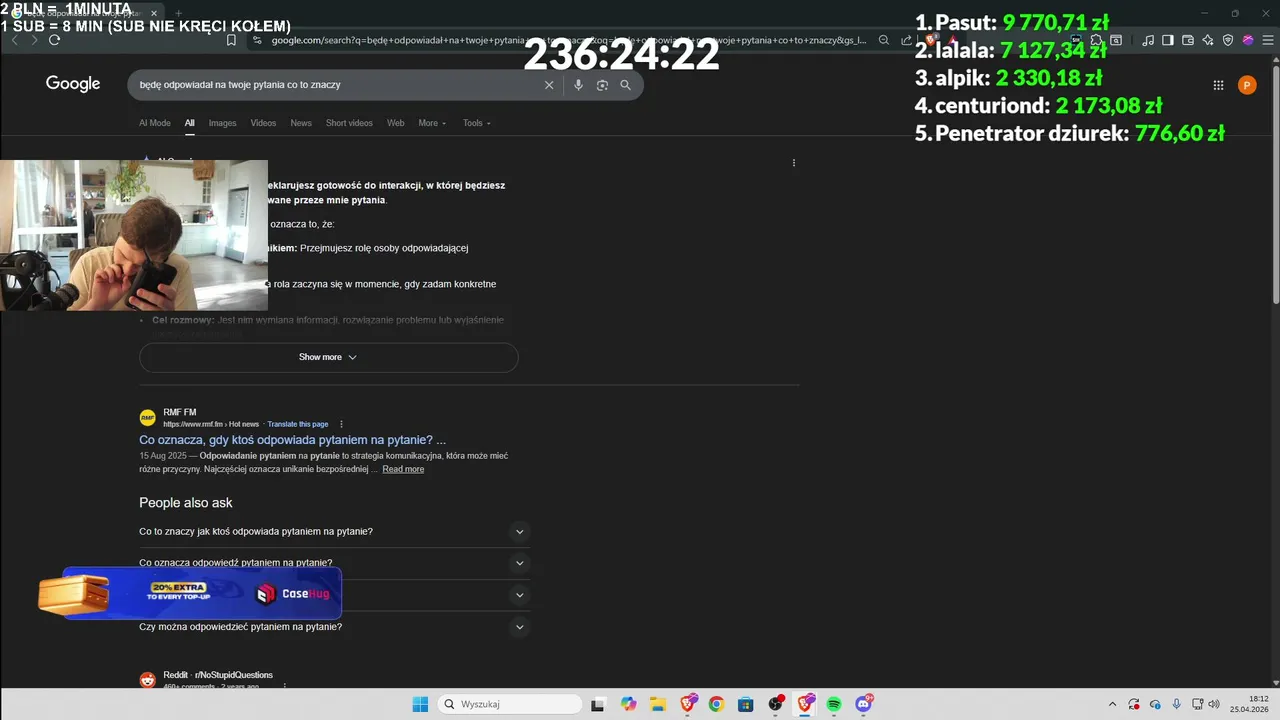Toggle the browser sidebar panel icon

pyautogui.click(x=1167, y=40)
